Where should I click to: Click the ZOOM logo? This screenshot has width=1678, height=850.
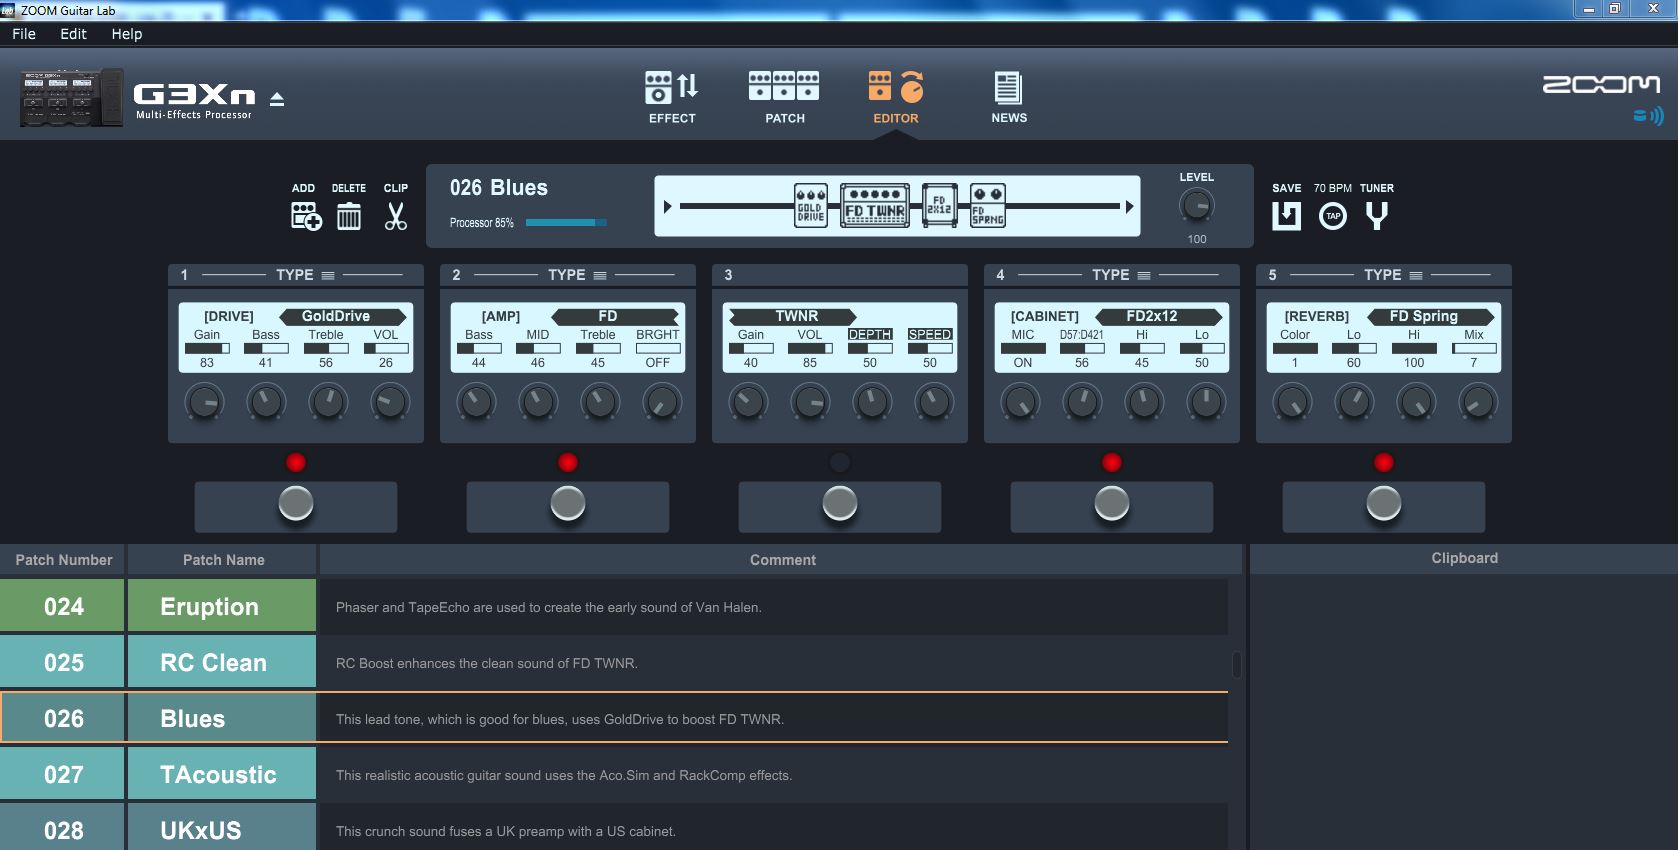pos(1601,85)
